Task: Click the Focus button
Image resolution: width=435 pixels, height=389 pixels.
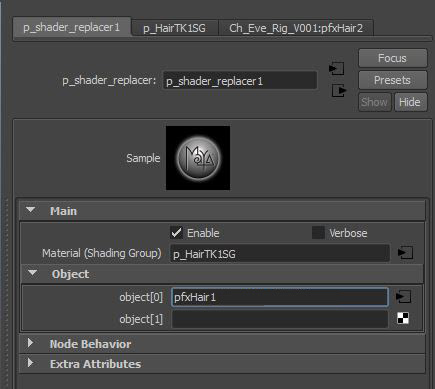Action: click(x=393, y=58)
